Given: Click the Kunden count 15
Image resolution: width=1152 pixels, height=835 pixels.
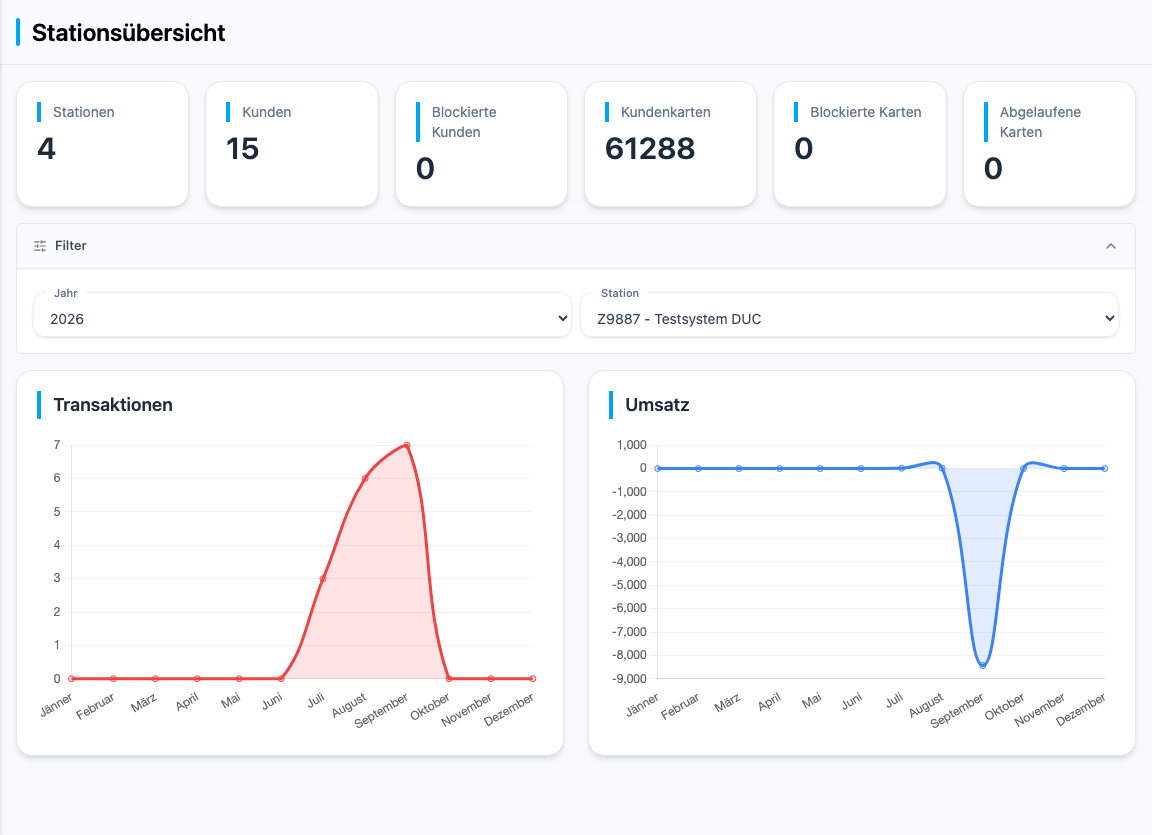Looking at the screenshot, I should (242, 149).
